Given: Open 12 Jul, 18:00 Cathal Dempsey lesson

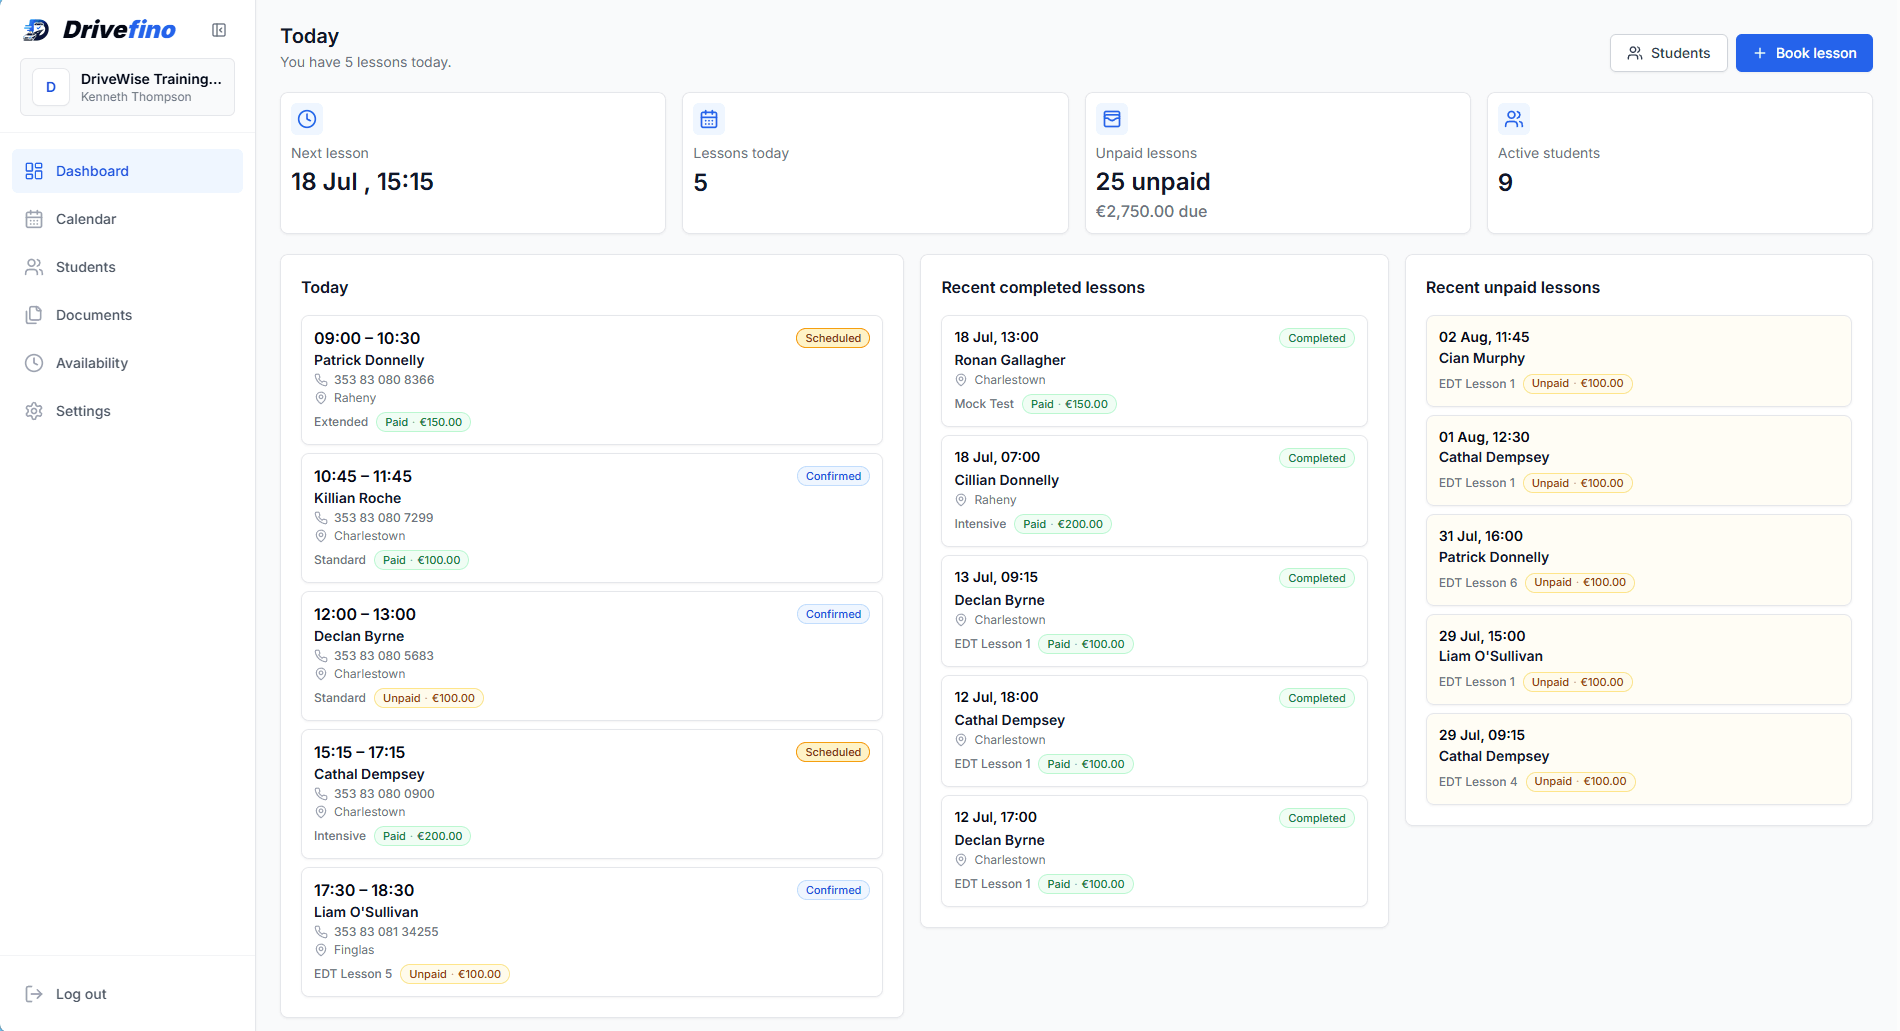Looking at the screenshot, I should [x=1154, y=731].
